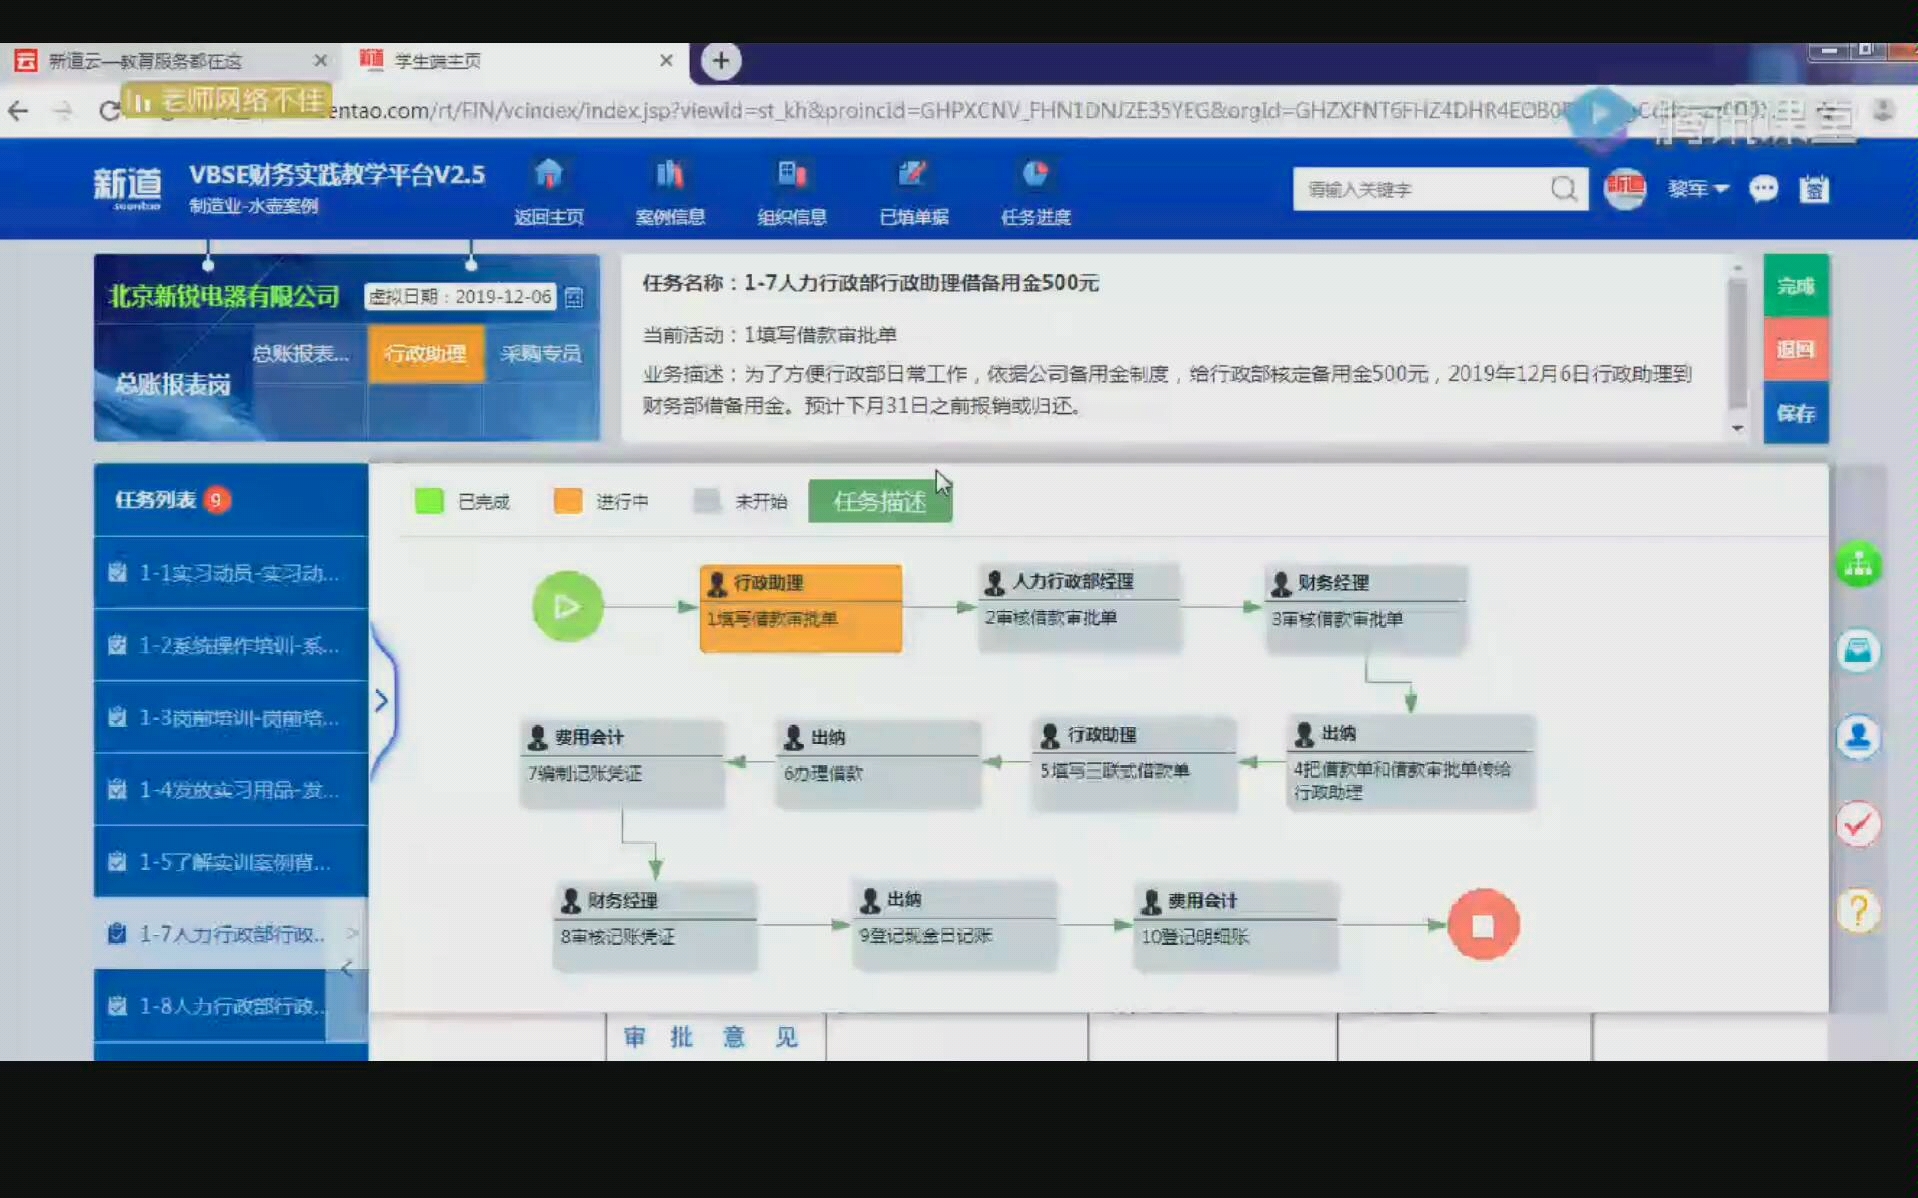This screenshot has width=1918, height=1198.
Task: Click the 返回主页 home icon
Action: pos(548,174)
